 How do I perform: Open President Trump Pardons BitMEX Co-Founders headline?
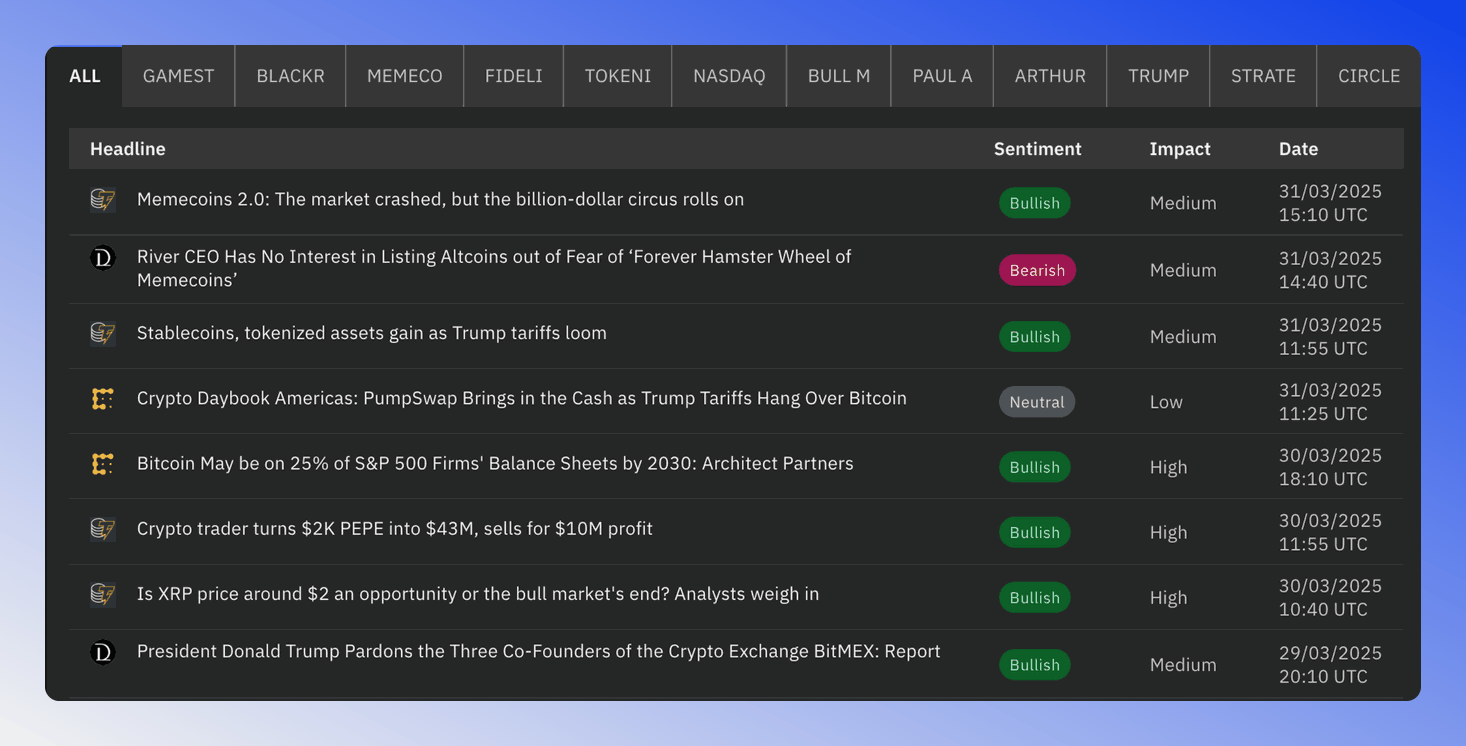pos(538,651)
